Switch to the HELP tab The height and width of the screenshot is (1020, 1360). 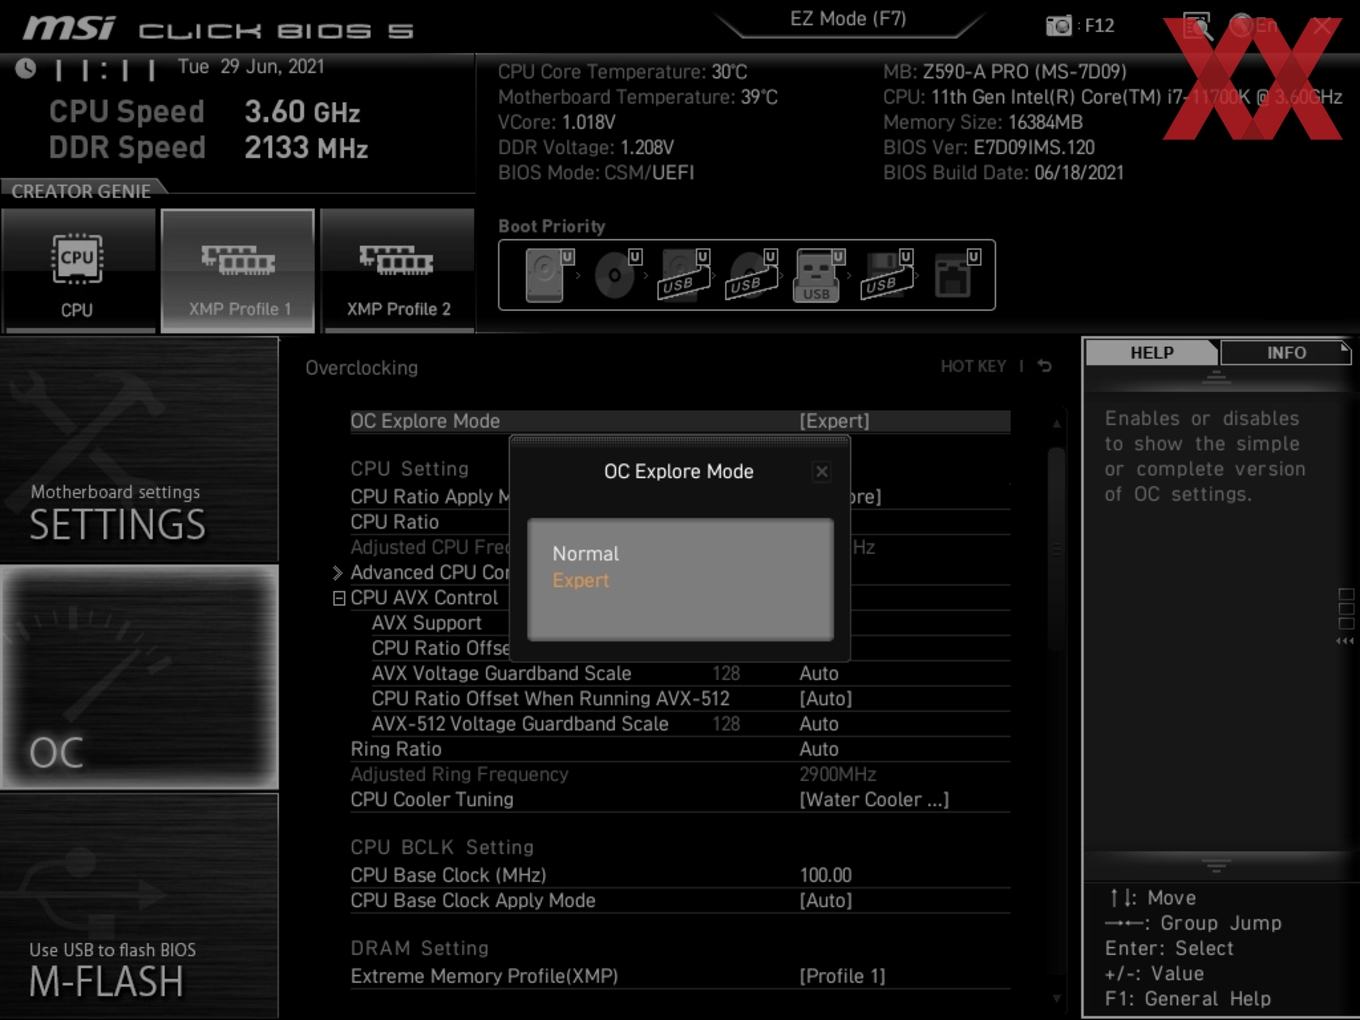tap(1152, 352)
